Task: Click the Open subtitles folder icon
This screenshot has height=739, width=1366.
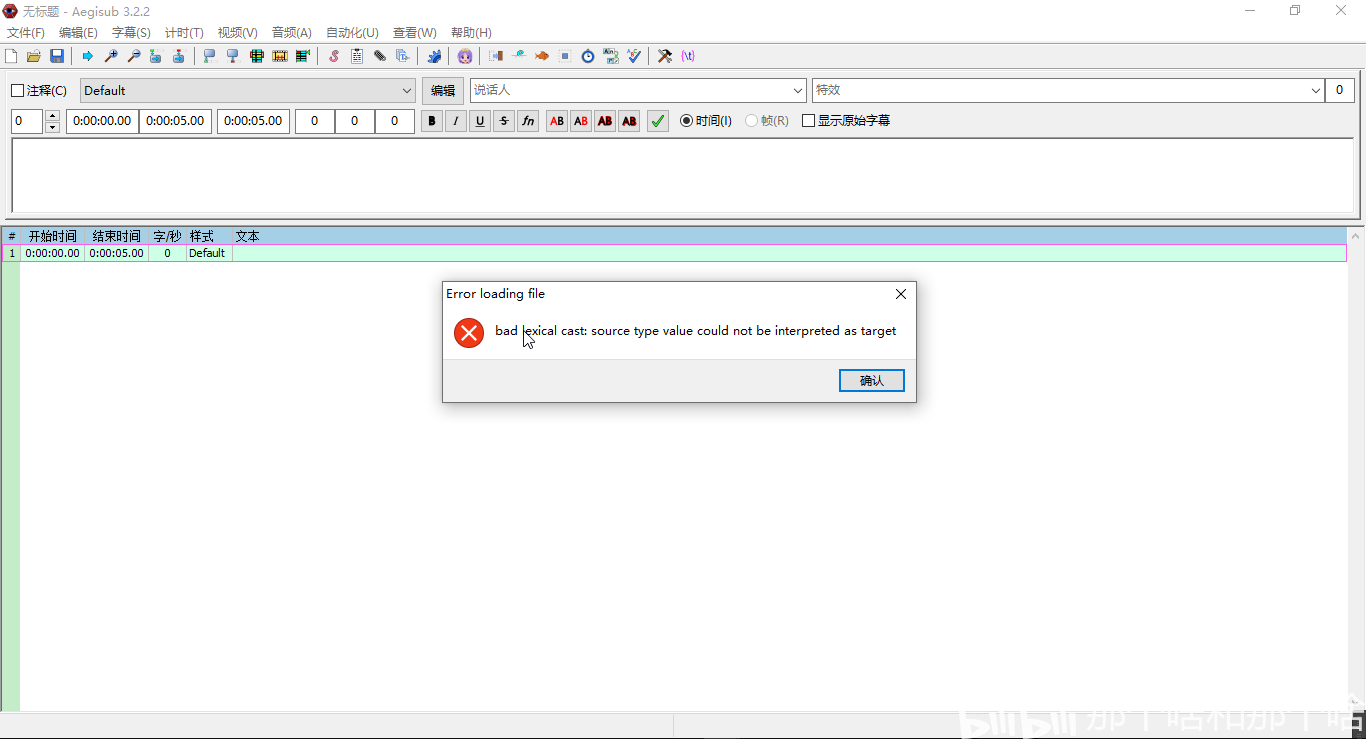Action: [34, 56]
